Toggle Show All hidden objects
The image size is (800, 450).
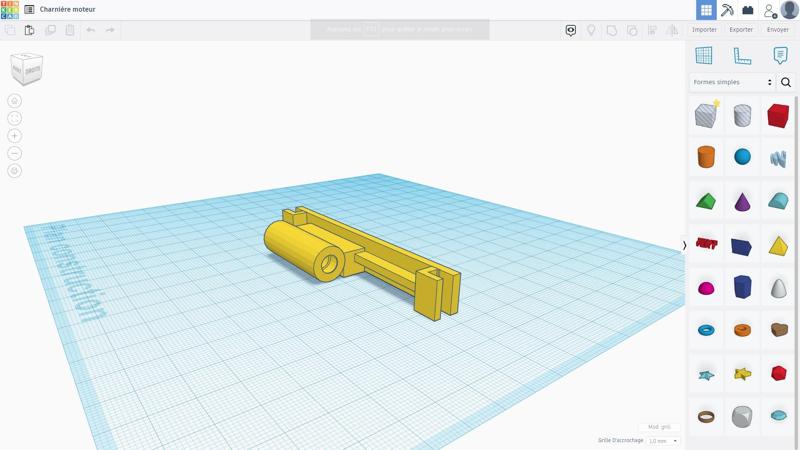click(x=571, y=31)
